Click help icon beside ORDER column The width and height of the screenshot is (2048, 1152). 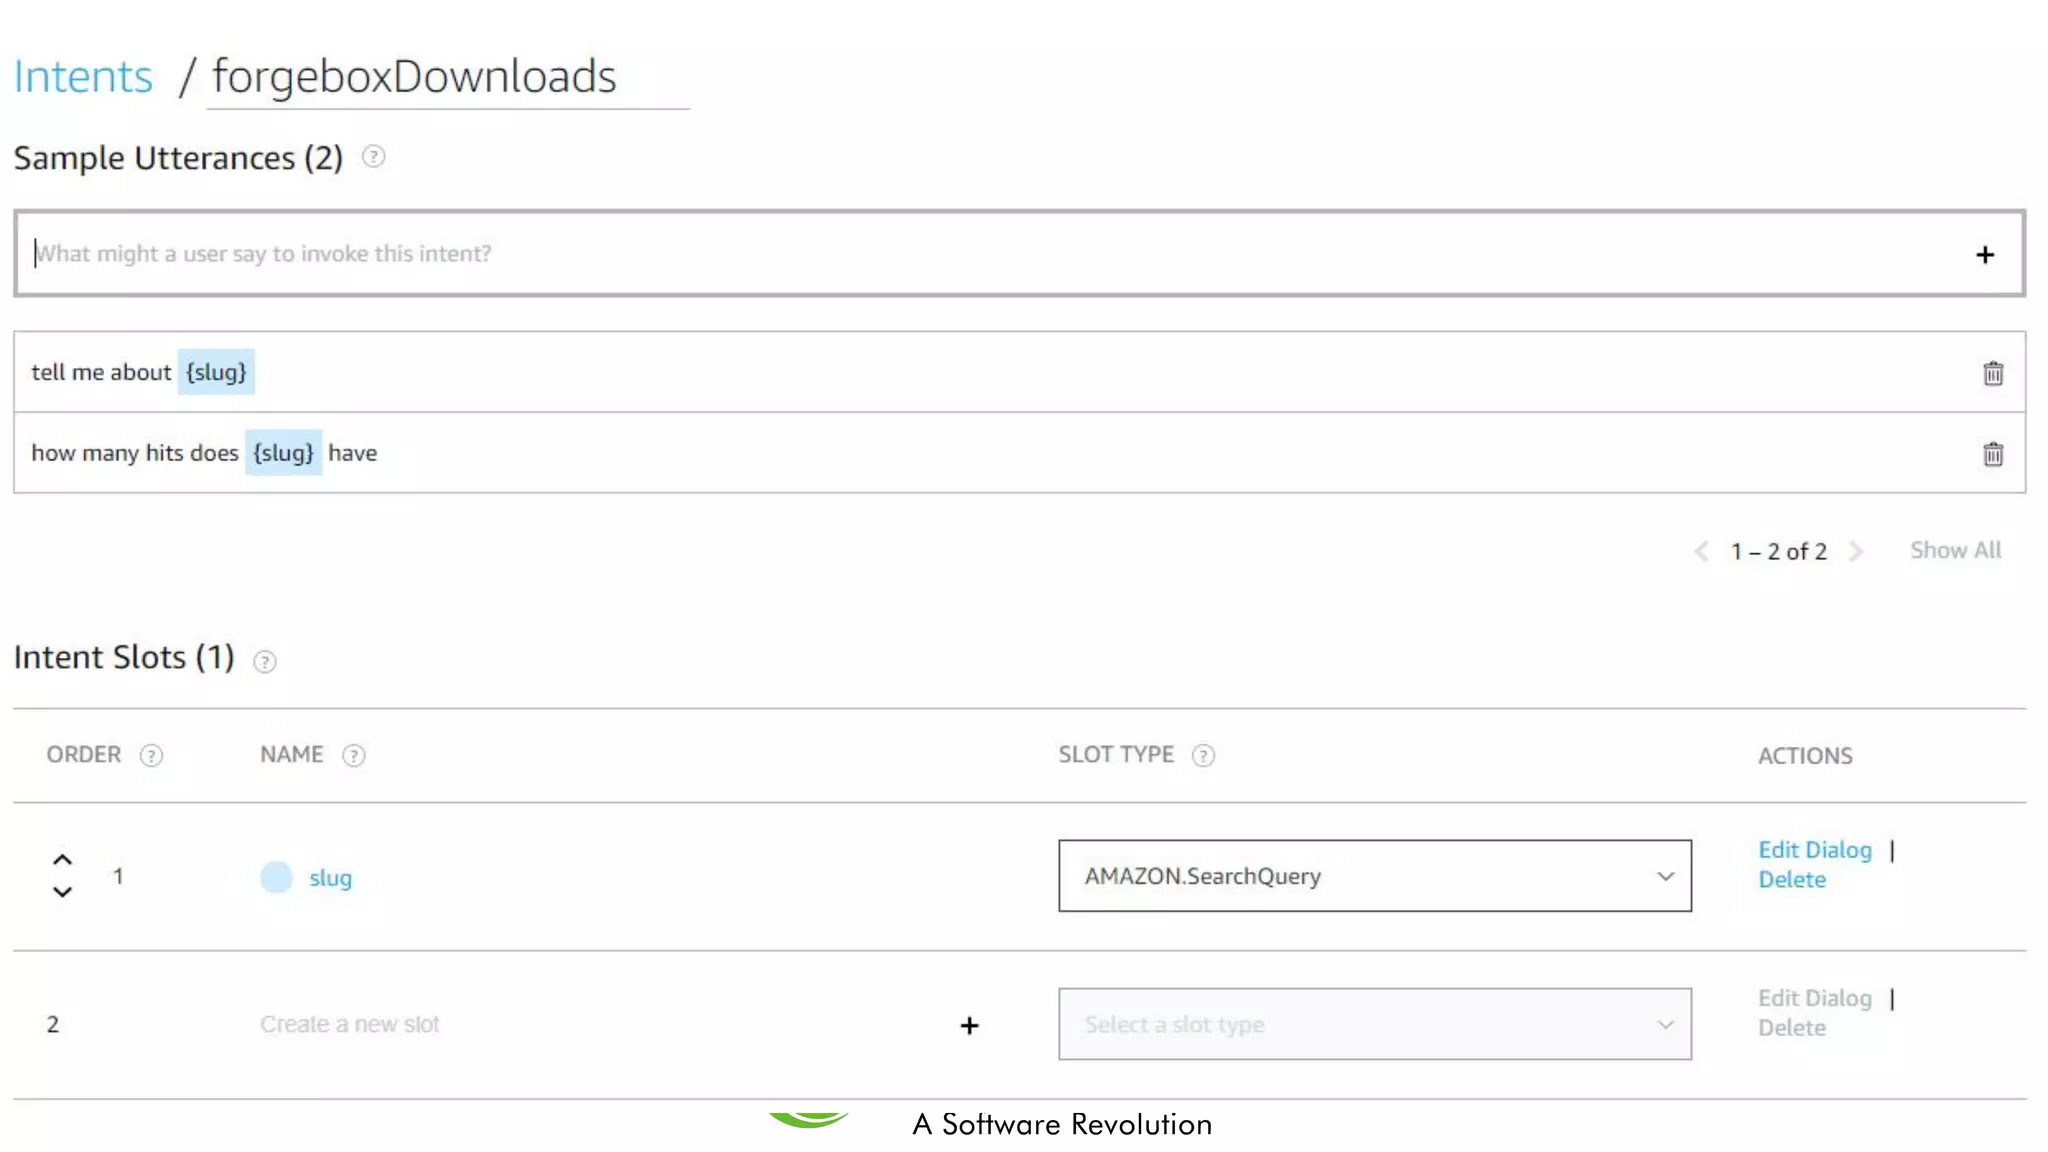click(151, 756)
